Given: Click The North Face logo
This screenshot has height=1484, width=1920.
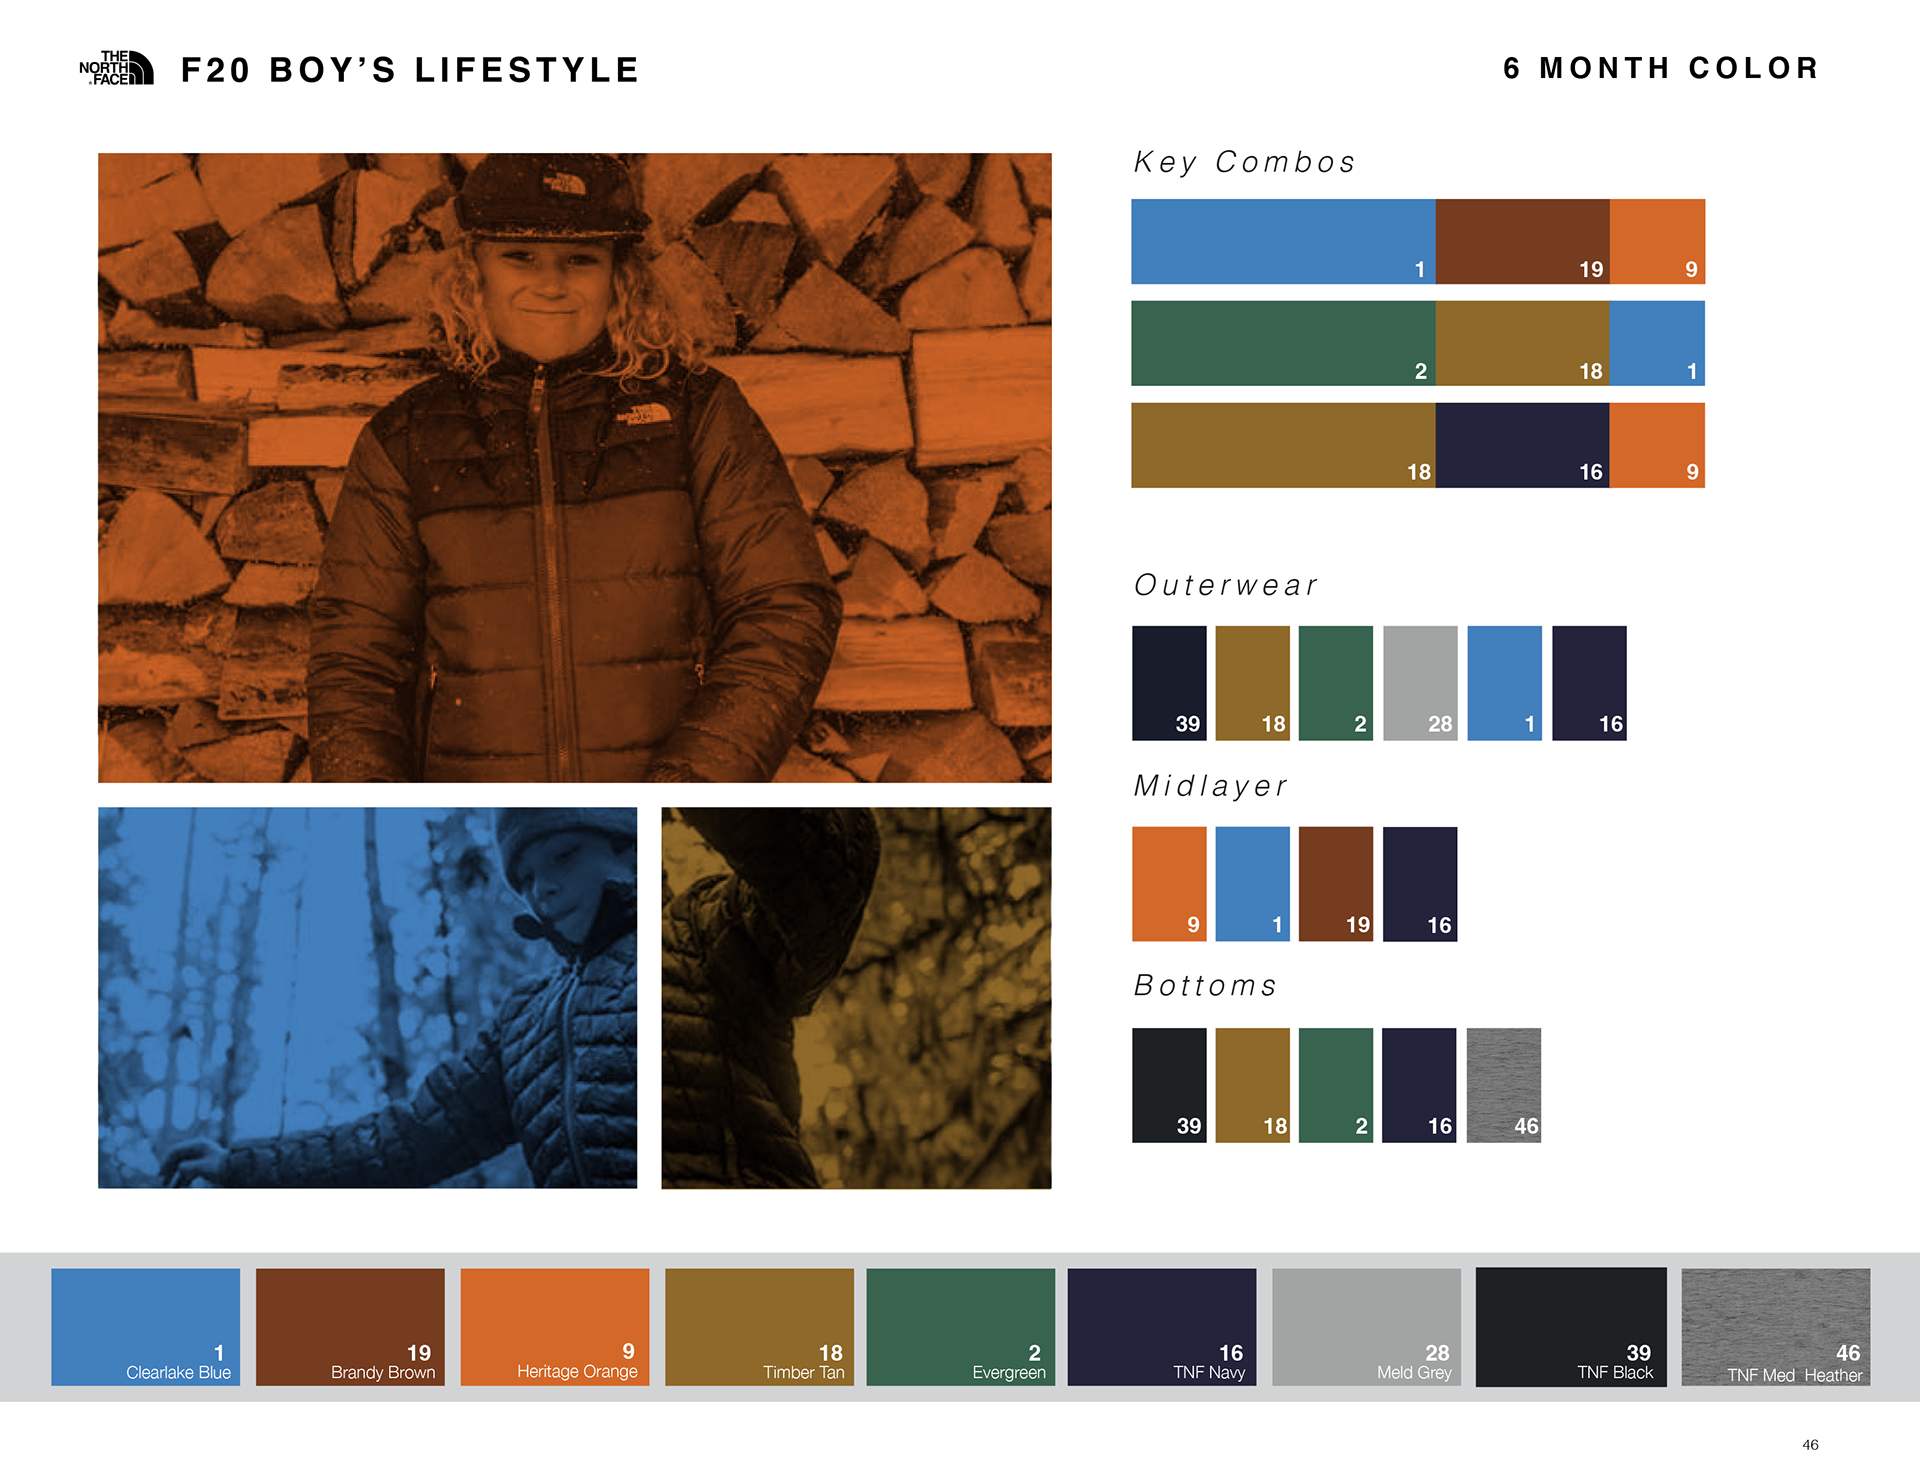Looking at the screenshot, I should 116,68.
